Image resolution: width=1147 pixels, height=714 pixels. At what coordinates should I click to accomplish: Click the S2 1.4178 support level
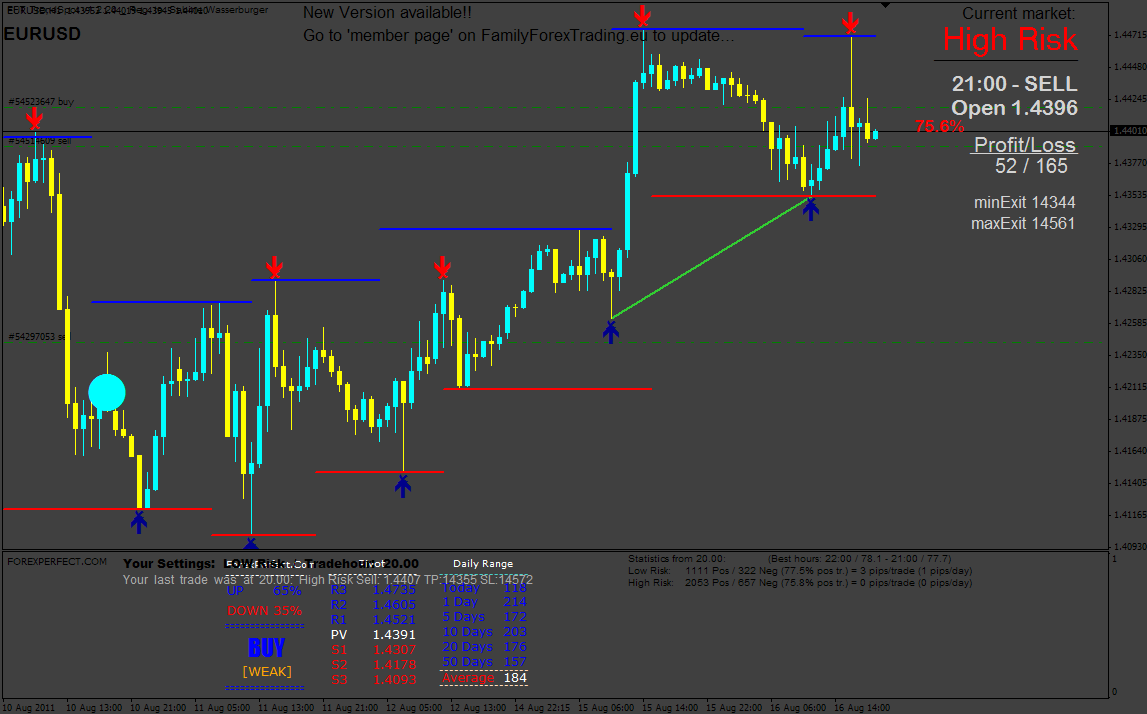[373, 665]
